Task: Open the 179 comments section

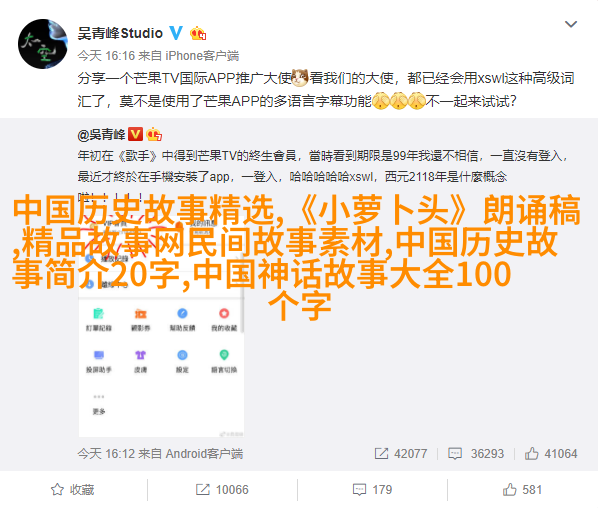Action: tap(372, 490)
